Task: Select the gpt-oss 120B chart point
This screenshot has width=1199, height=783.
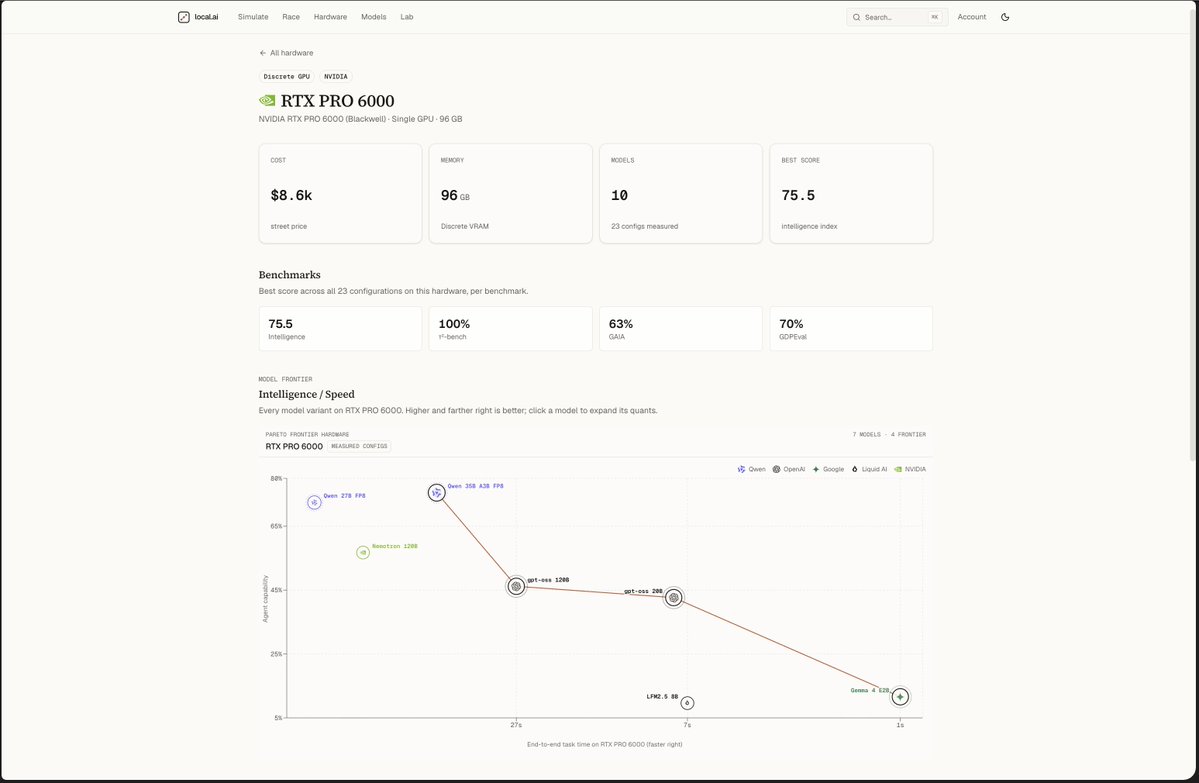Action: 516,586
